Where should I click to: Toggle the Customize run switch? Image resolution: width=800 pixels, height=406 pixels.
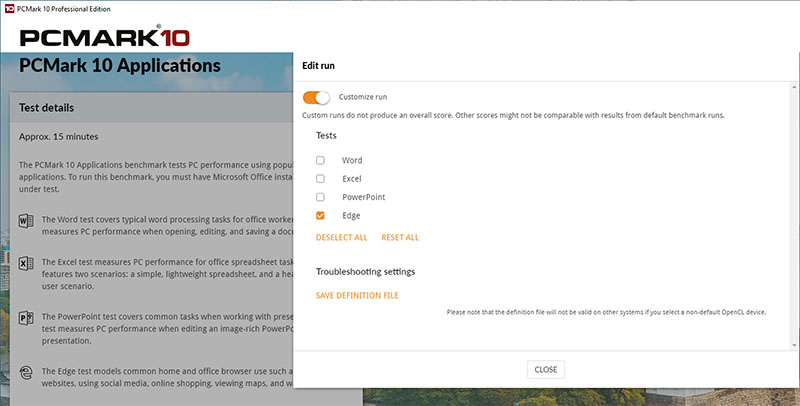click(316, 97)
